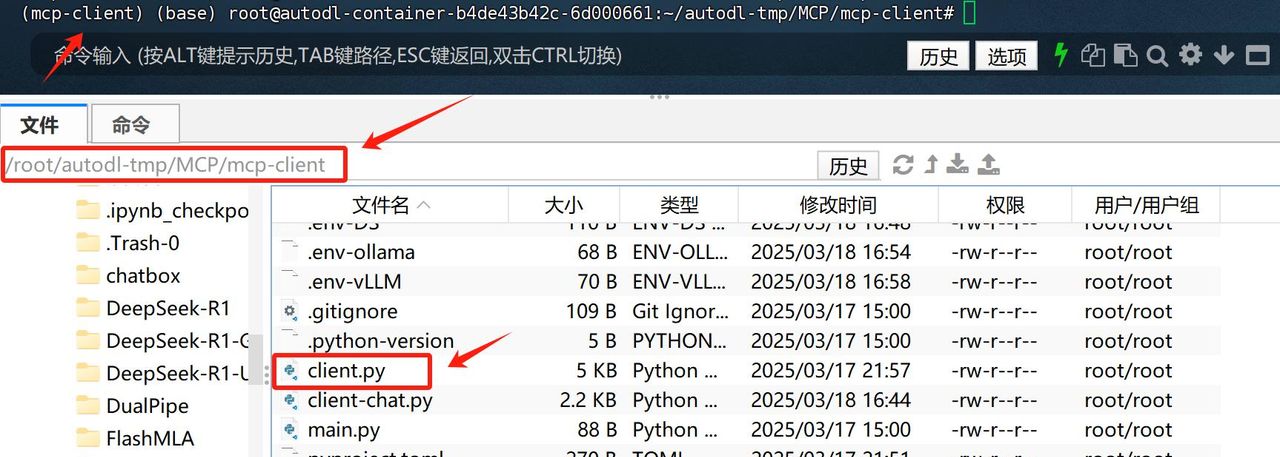Click the upload icon in the file toolbar
Viewport: 1280px width, 457px height.
(988, 165)
